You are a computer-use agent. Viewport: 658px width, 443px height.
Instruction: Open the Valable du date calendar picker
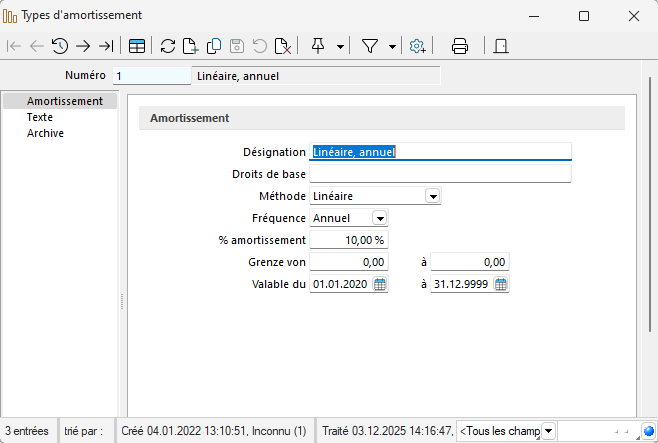click(x=380, y=284)
